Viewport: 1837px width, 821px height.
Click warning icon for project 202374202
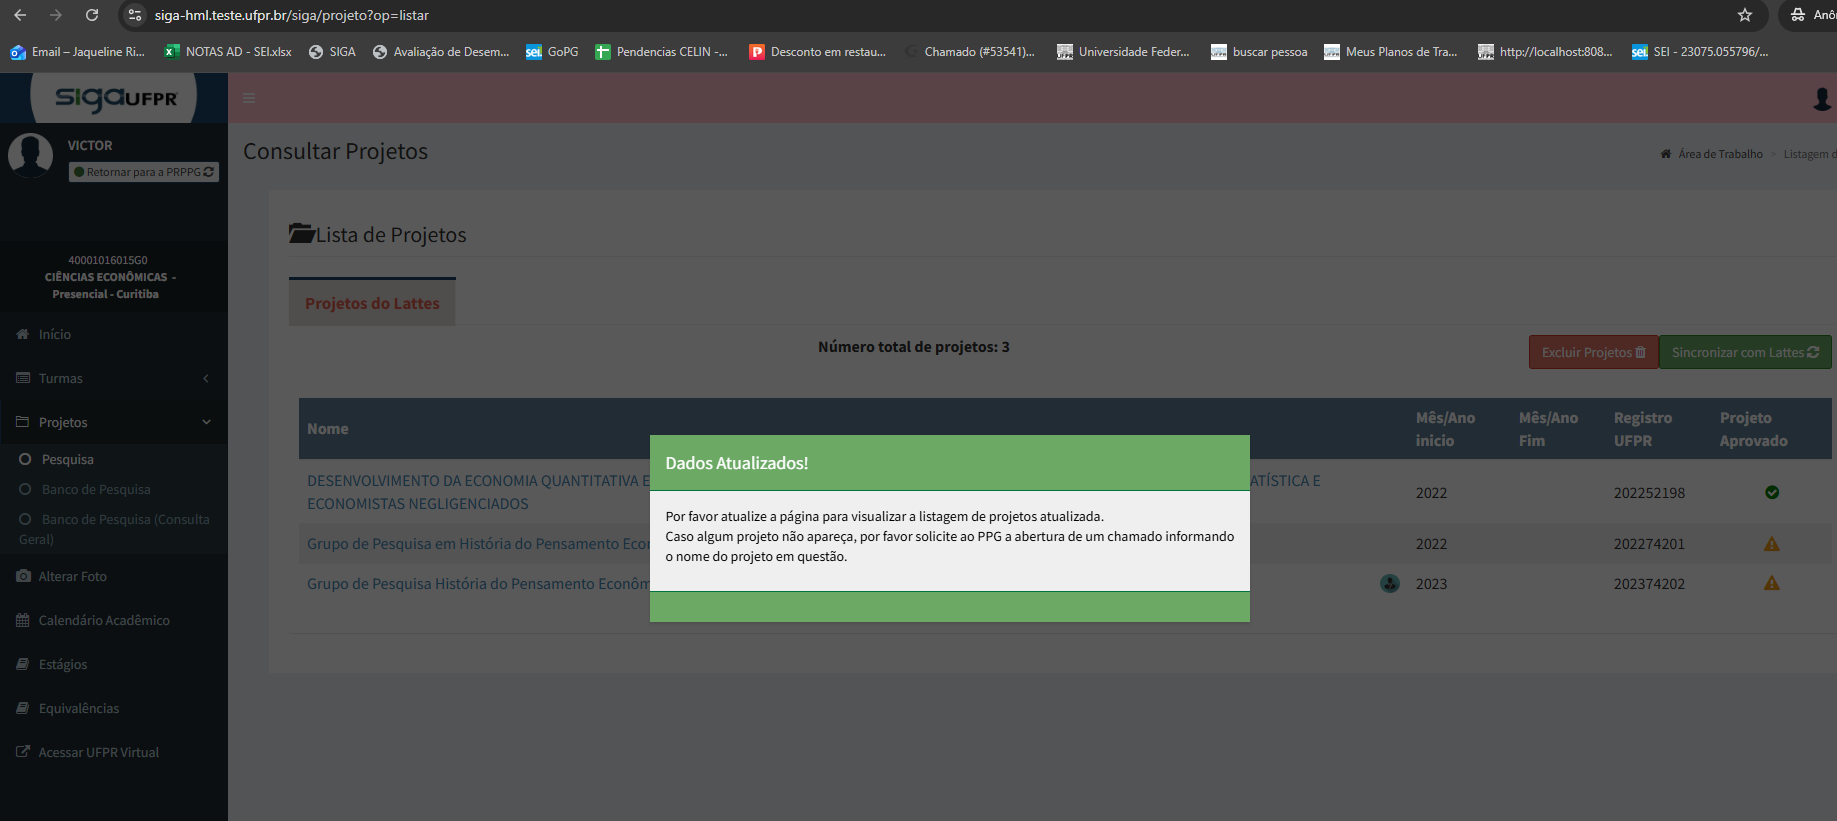1771,583
